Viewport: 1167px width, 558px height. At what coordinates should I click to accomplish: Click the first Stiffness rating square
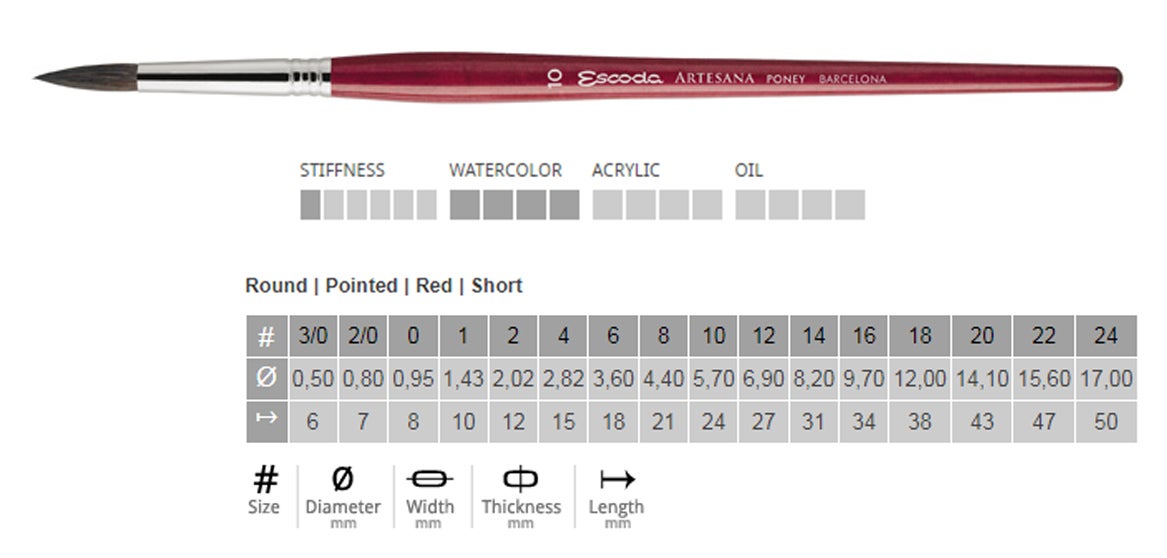click(310, 205)
